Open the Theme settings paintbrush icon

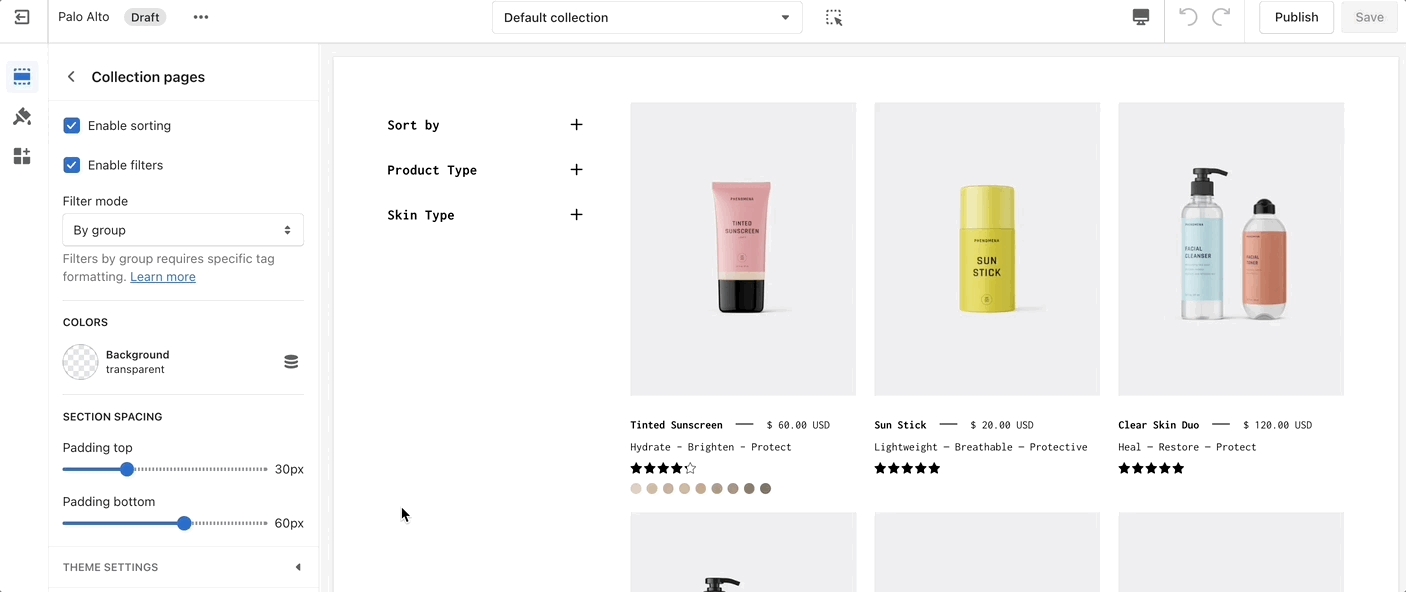pyautogui.click(x=22, y=117)
